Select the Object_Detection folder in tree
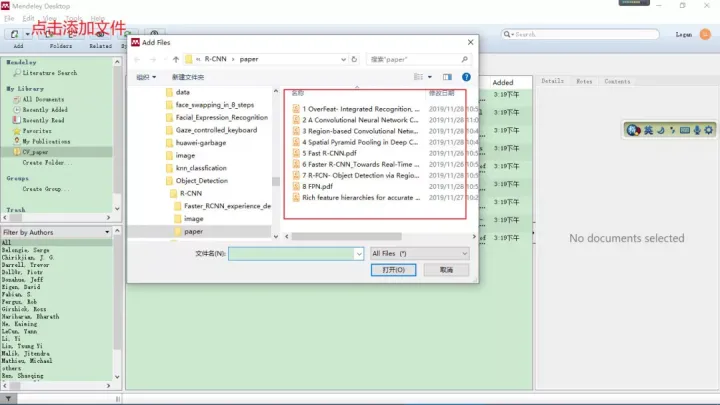 [202, 180]
